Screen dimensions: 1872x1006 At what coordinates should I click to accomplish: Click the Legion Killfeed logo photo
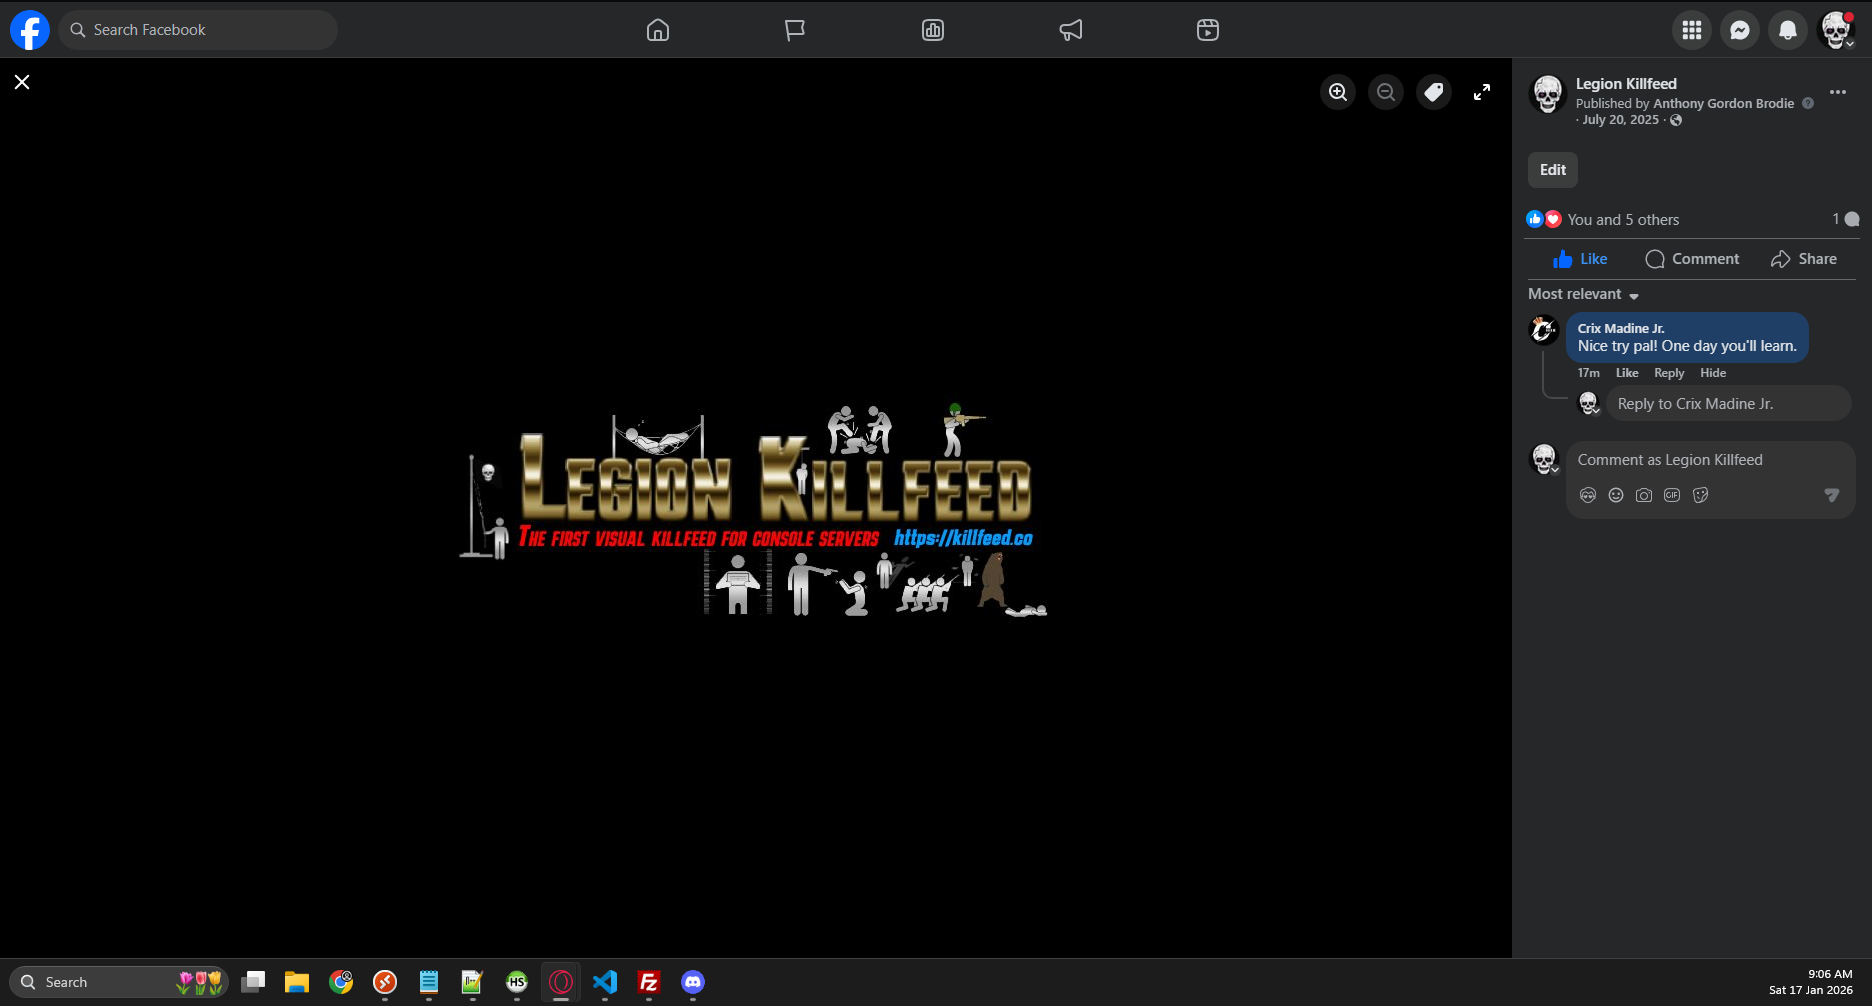click(754, 510)
